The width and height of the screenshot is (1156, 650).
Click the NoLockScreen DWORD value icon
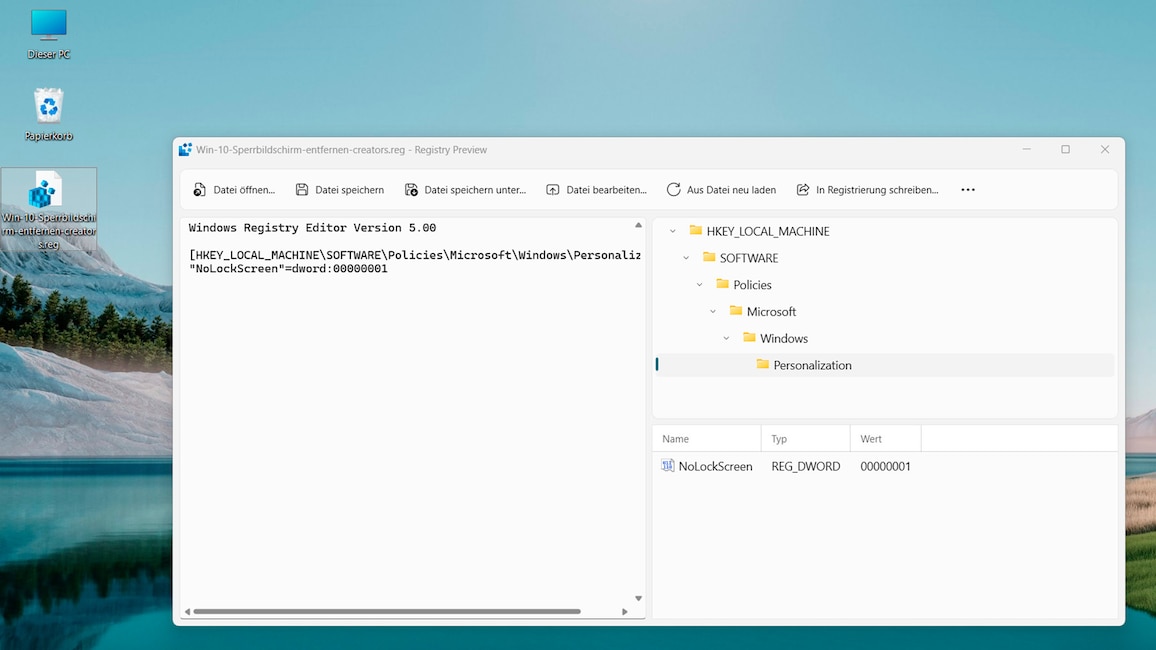click(x=667, y=466)
